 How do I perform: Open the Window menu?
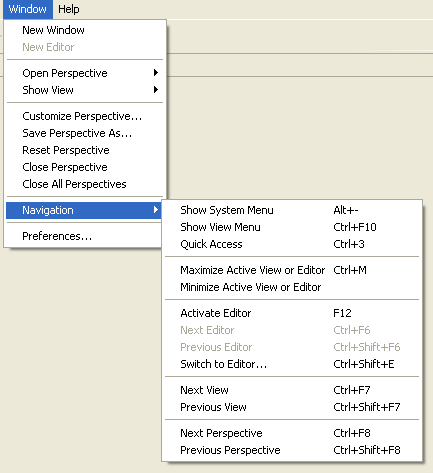coord(28,9)
